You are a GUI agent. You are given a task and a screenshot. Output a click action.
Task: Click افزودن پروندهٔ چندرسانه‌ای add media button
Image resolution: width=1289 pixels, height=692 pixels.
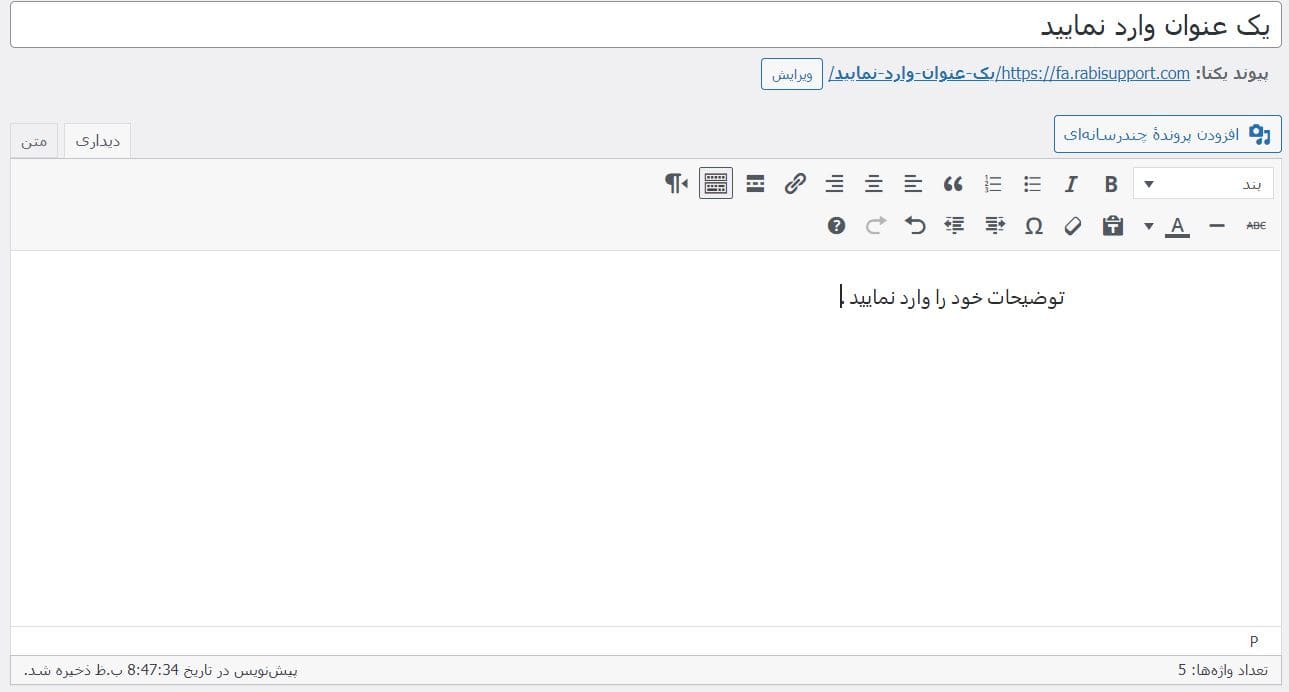[x=1167, y=134]
